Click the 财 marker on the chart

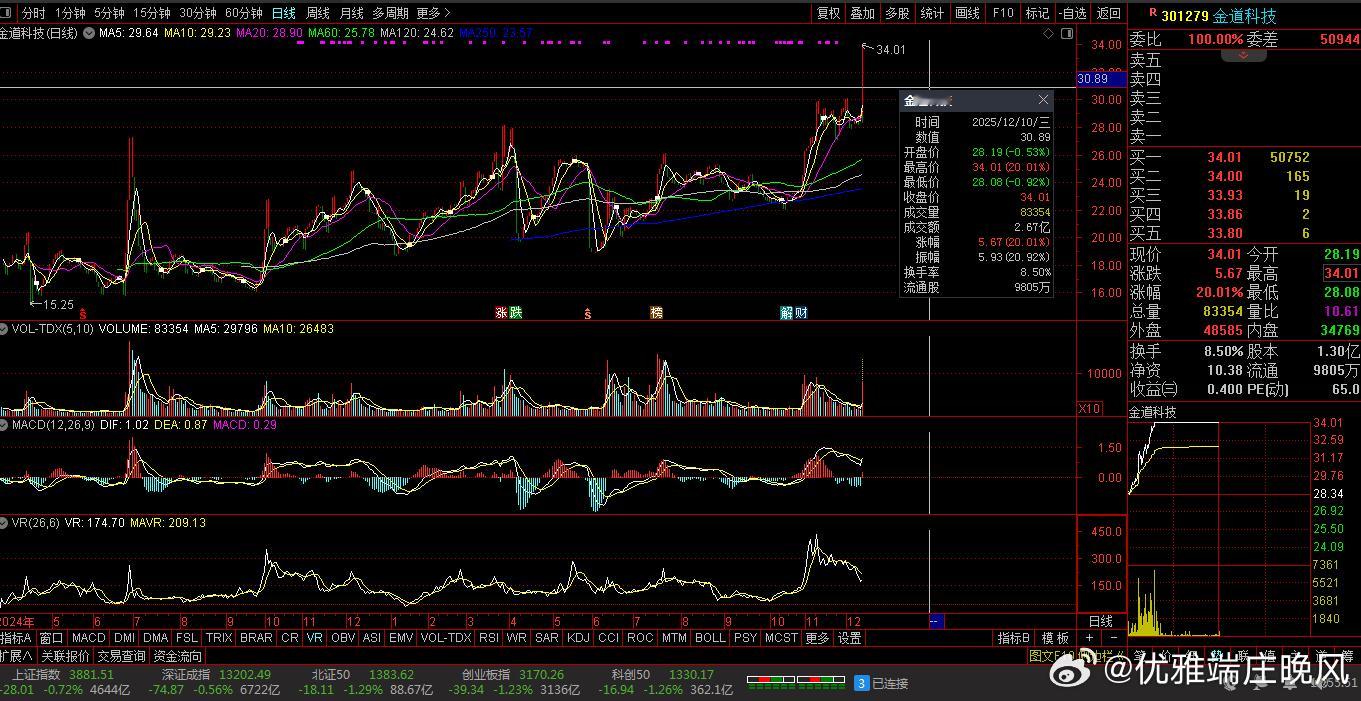click(x=802, y=313)
